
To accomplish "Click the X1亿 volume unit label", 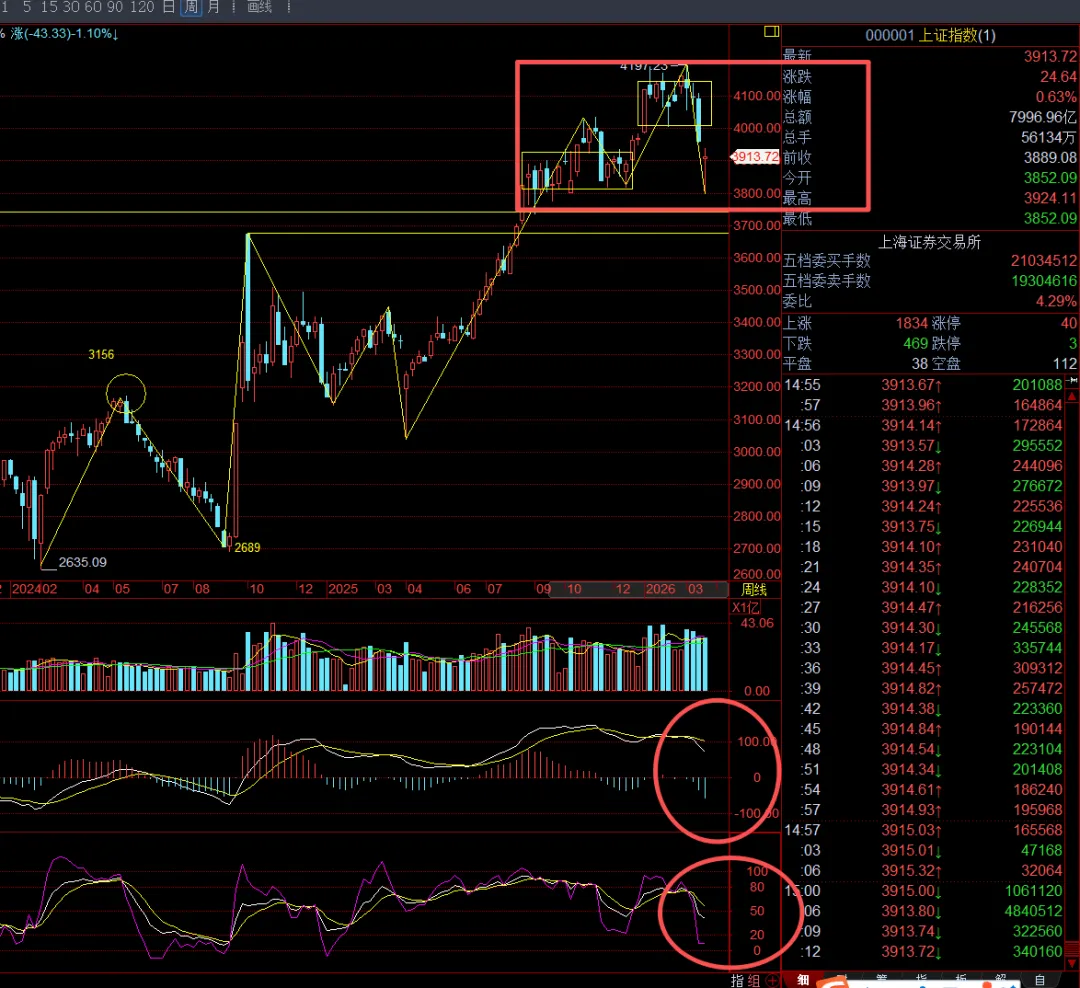I will [746, 608].
